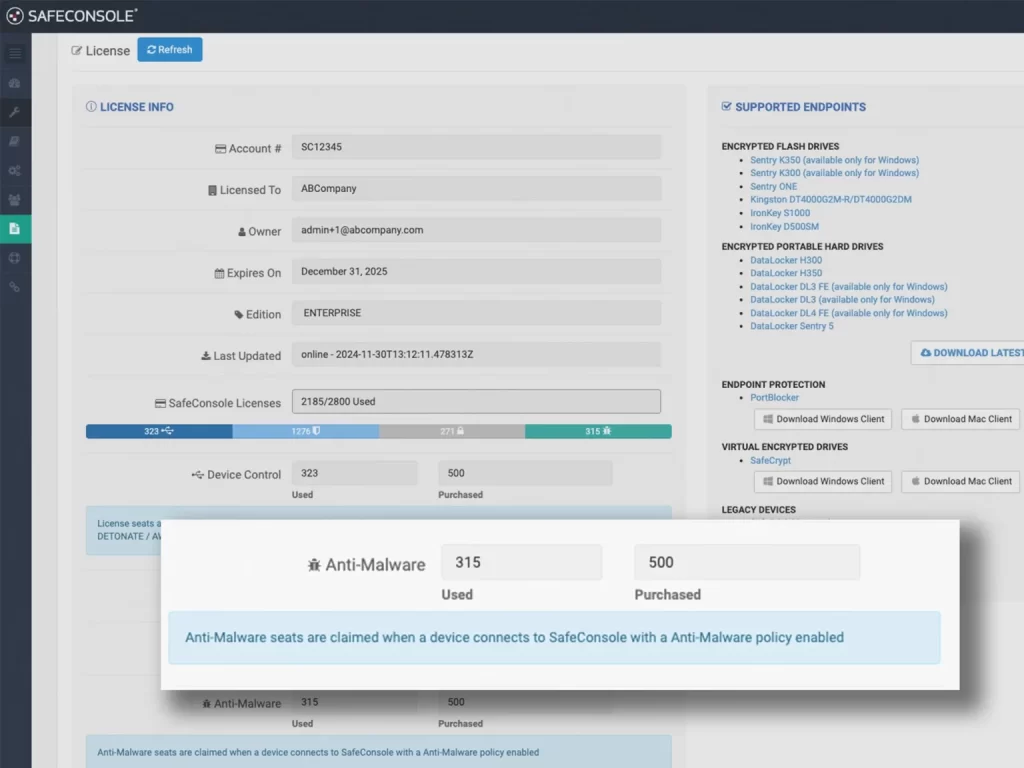Click the hamburger menu icon in sidebar
The height and width of the screenshot is (768, 1024).
[15, 53]
